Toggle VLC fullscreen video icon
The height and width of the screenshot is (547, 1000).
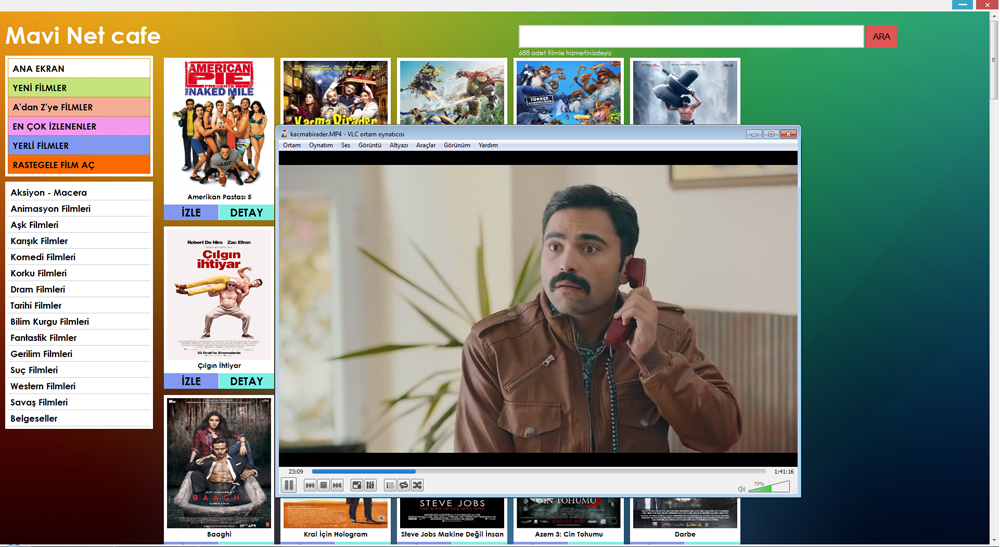(357, 485)
